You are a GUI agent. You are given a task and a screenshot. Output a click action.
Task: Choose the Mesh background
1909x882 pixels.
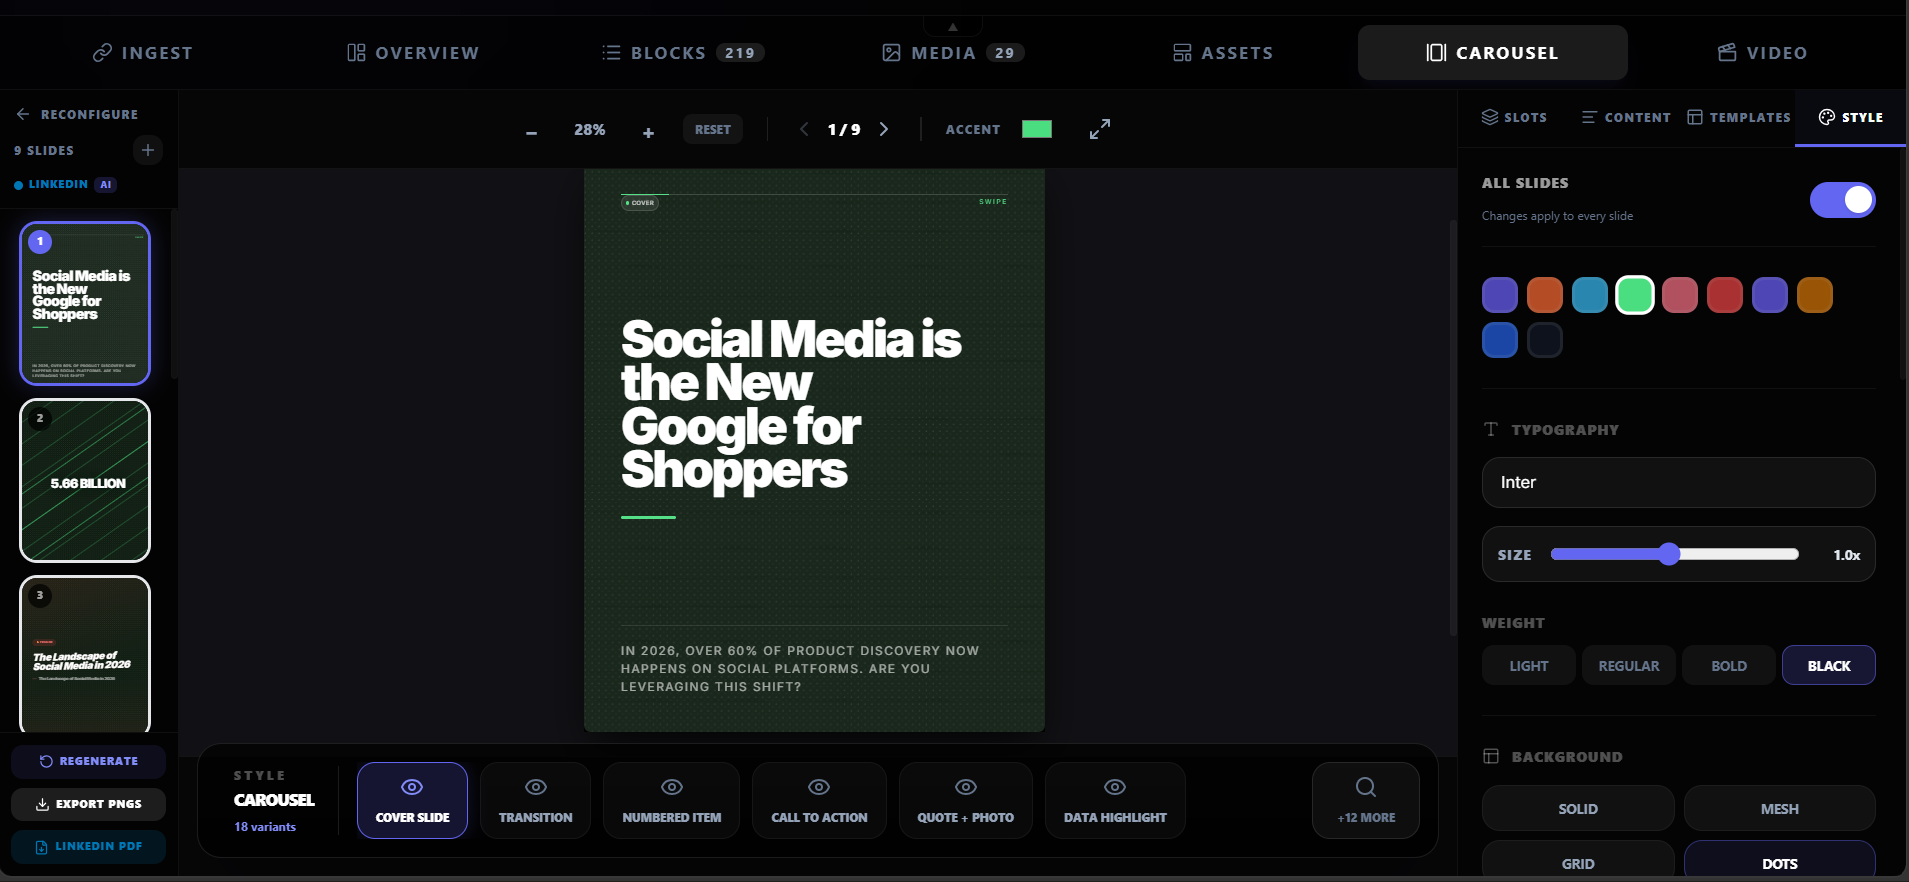[1780, 809]
